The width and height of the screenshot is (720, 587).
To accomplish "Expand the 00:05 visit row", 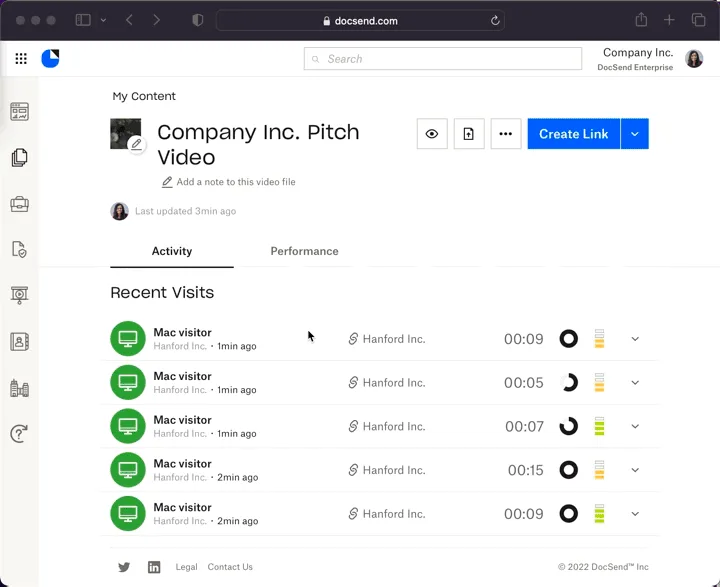I will pos(635,383).
